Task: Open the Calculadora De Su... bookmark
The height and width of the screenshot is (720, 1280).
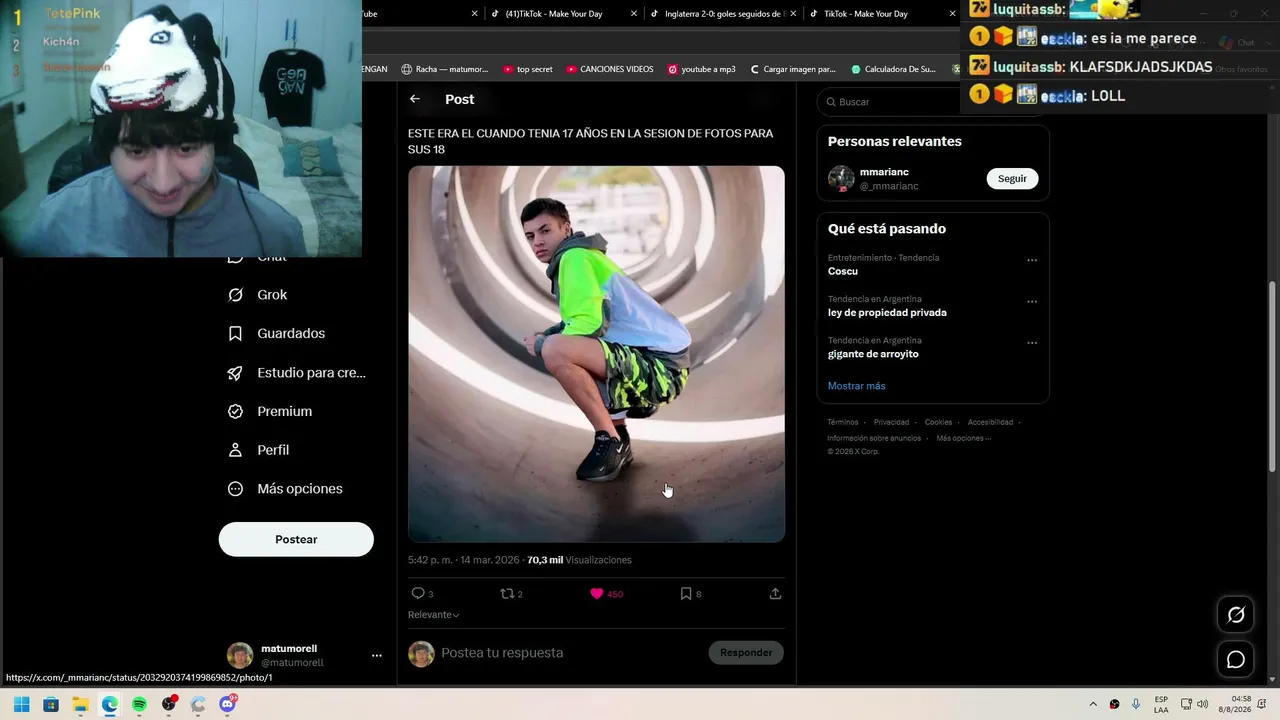Action: click(893, 69)
